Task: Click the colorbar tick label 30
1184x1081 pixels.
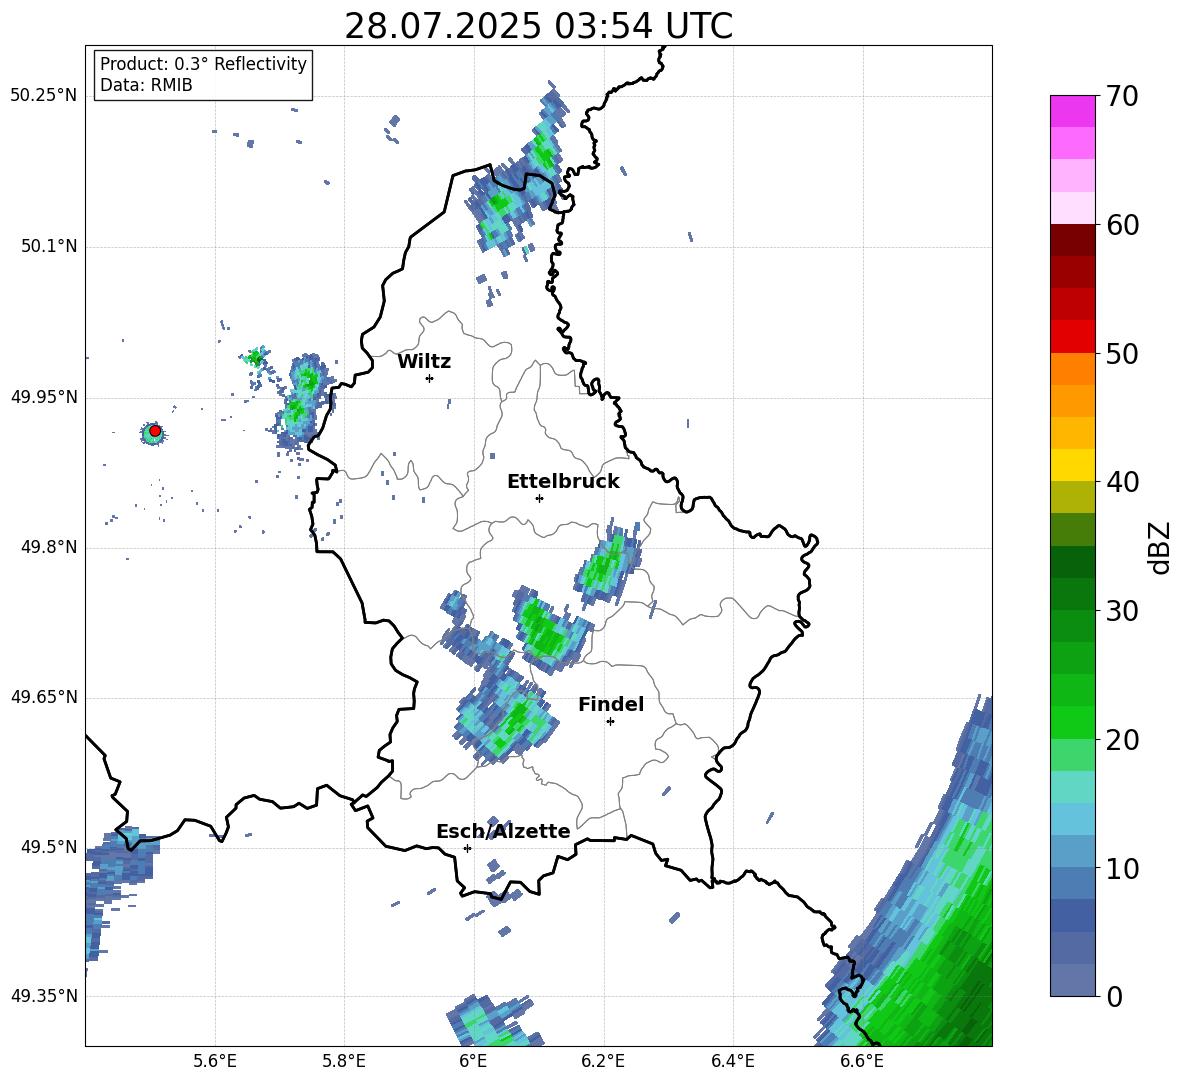Action: click(x=1122, y=611)
